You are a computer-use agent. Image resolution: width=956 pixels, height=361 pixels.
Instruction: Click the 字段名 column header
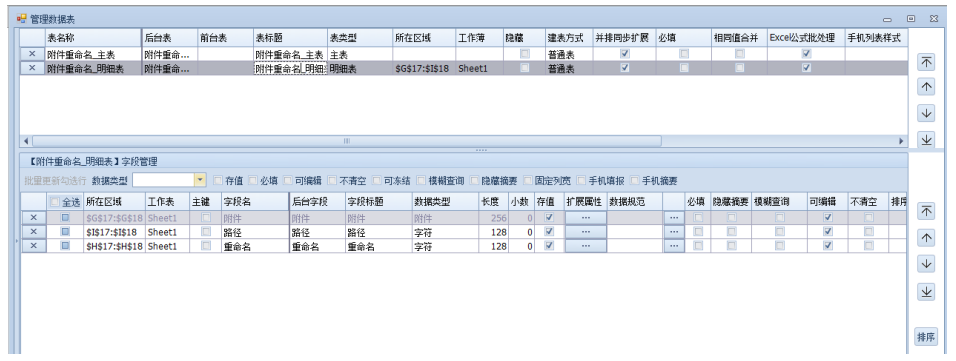tap(255, 202)
